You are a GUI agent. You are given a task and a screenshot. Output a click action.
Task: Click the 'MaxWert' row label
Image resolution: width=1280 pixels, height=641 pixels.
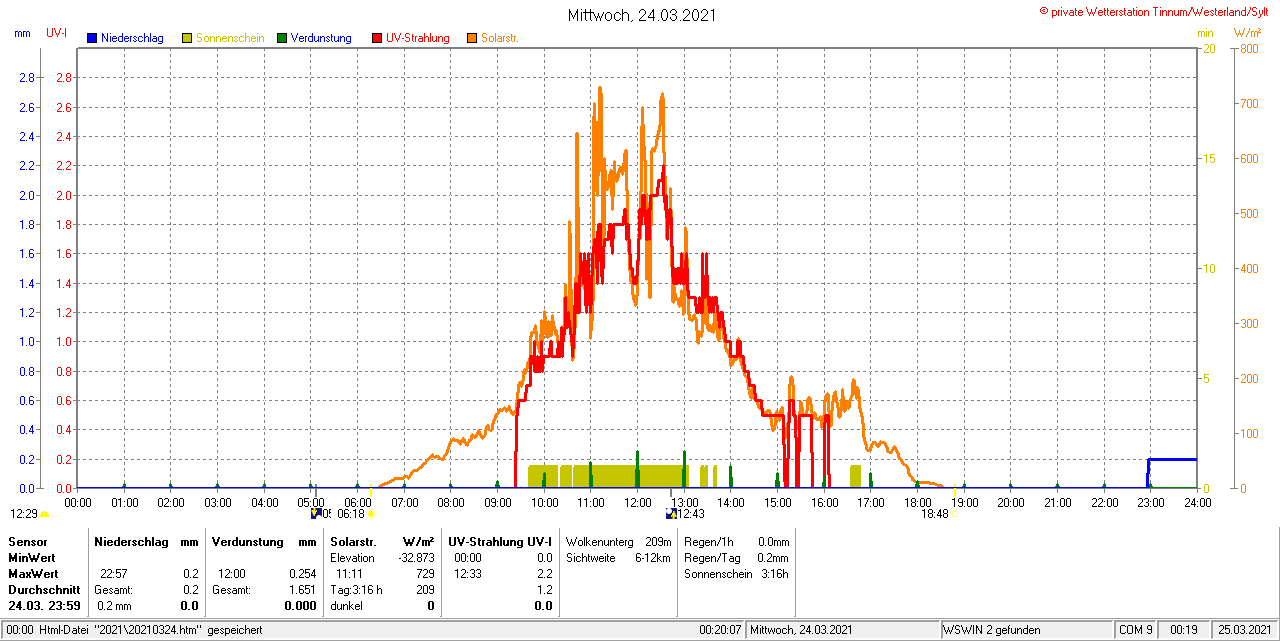(x=32, y=574)
